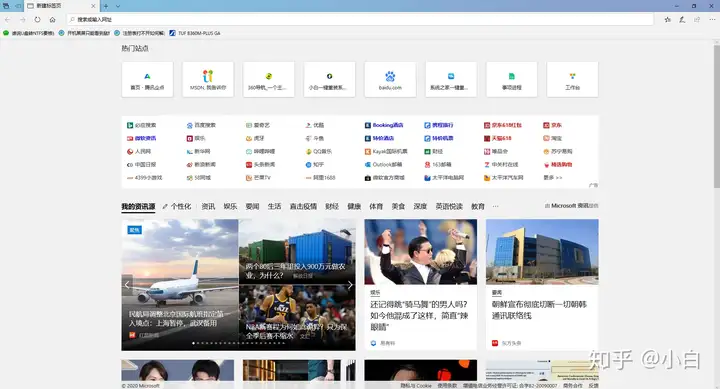This screenshot has height=389, width=720.
Task: Open the 微软官方商城 link
Action: 385,177
